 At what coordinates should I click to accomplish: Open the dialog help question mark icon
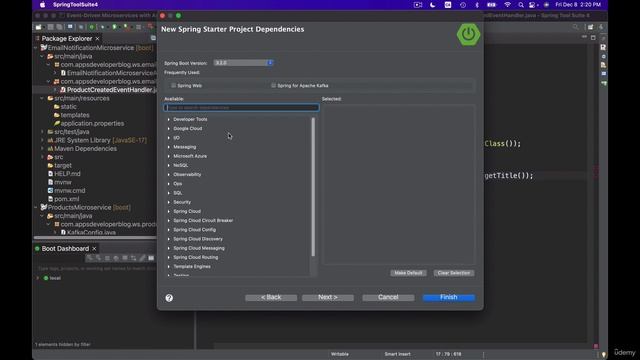pyautogui.click(x=169, y=298)
